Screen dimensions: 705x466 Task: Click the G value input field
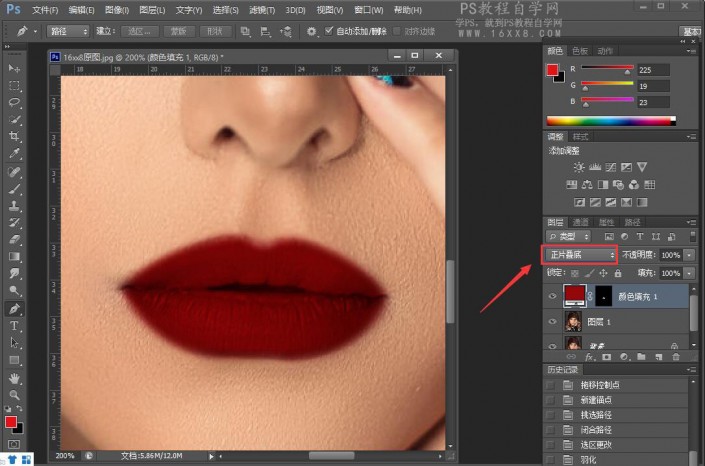click(x=653, y=86)
